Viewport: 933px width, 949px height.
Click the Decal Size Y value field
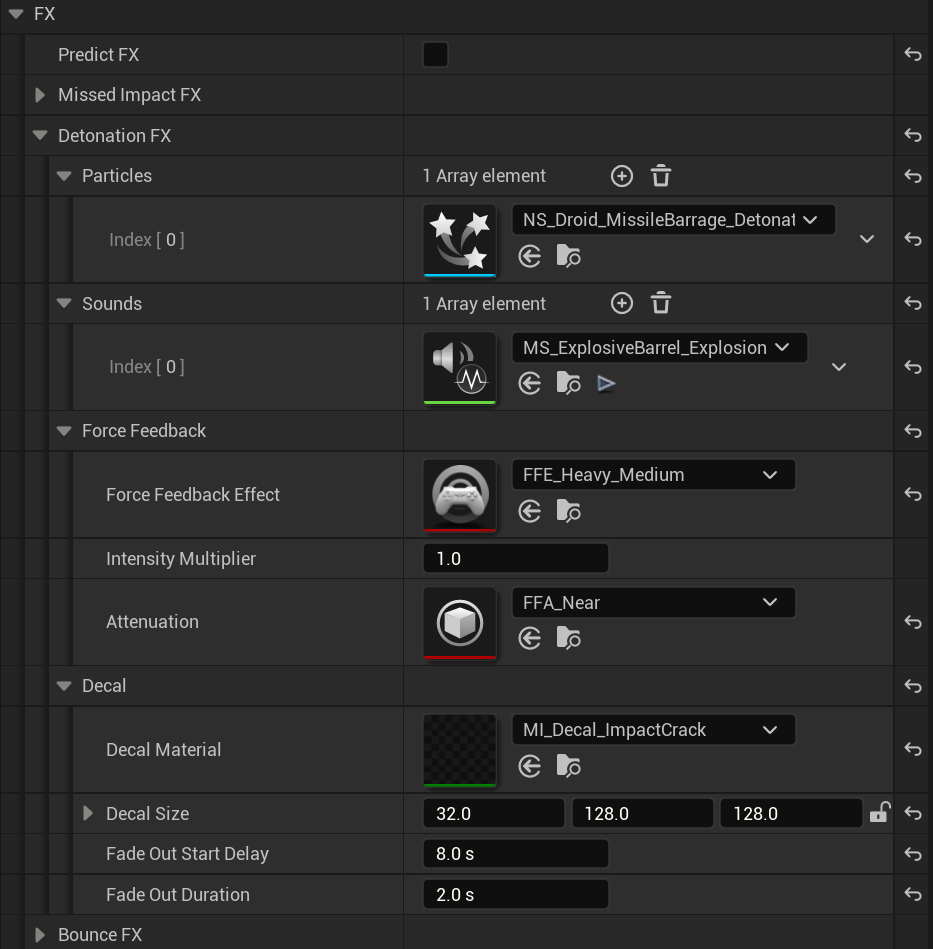(x=643, y=813)
